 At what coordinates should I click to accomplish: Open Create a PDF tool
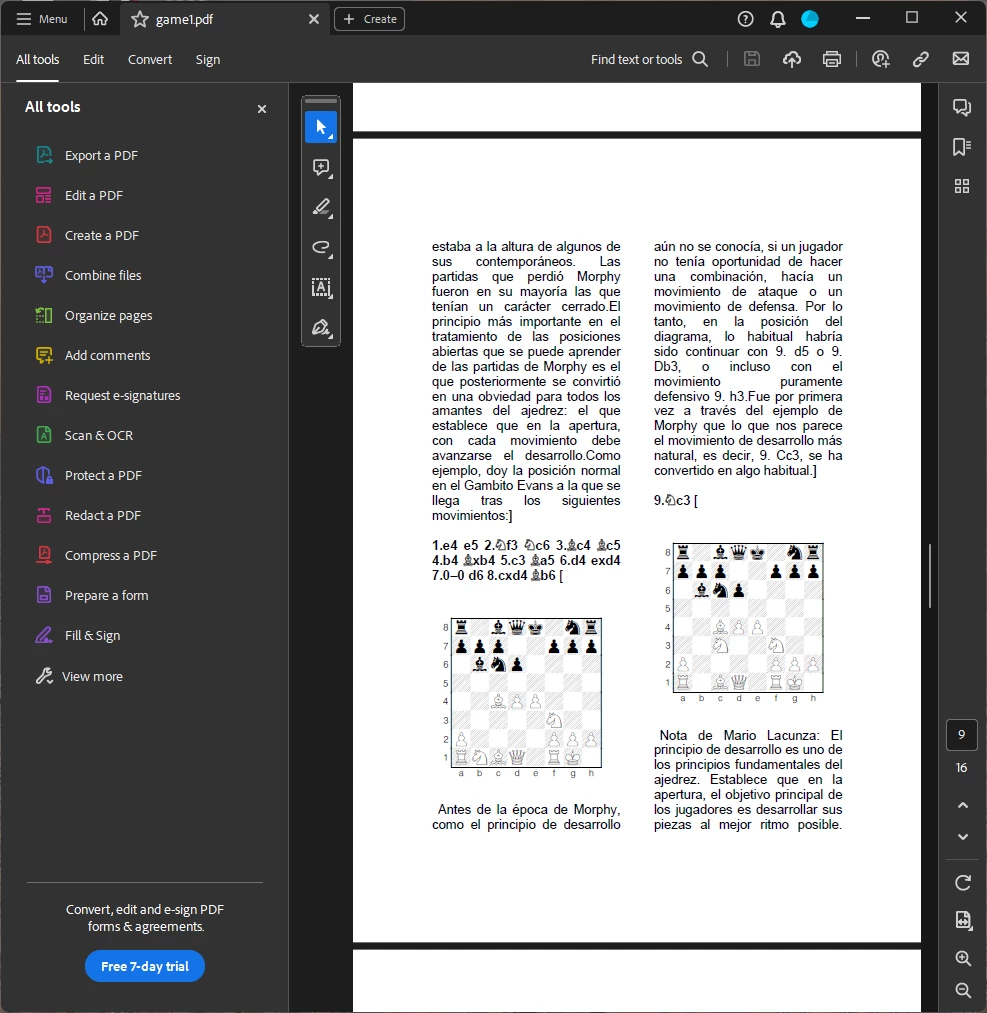87,236
